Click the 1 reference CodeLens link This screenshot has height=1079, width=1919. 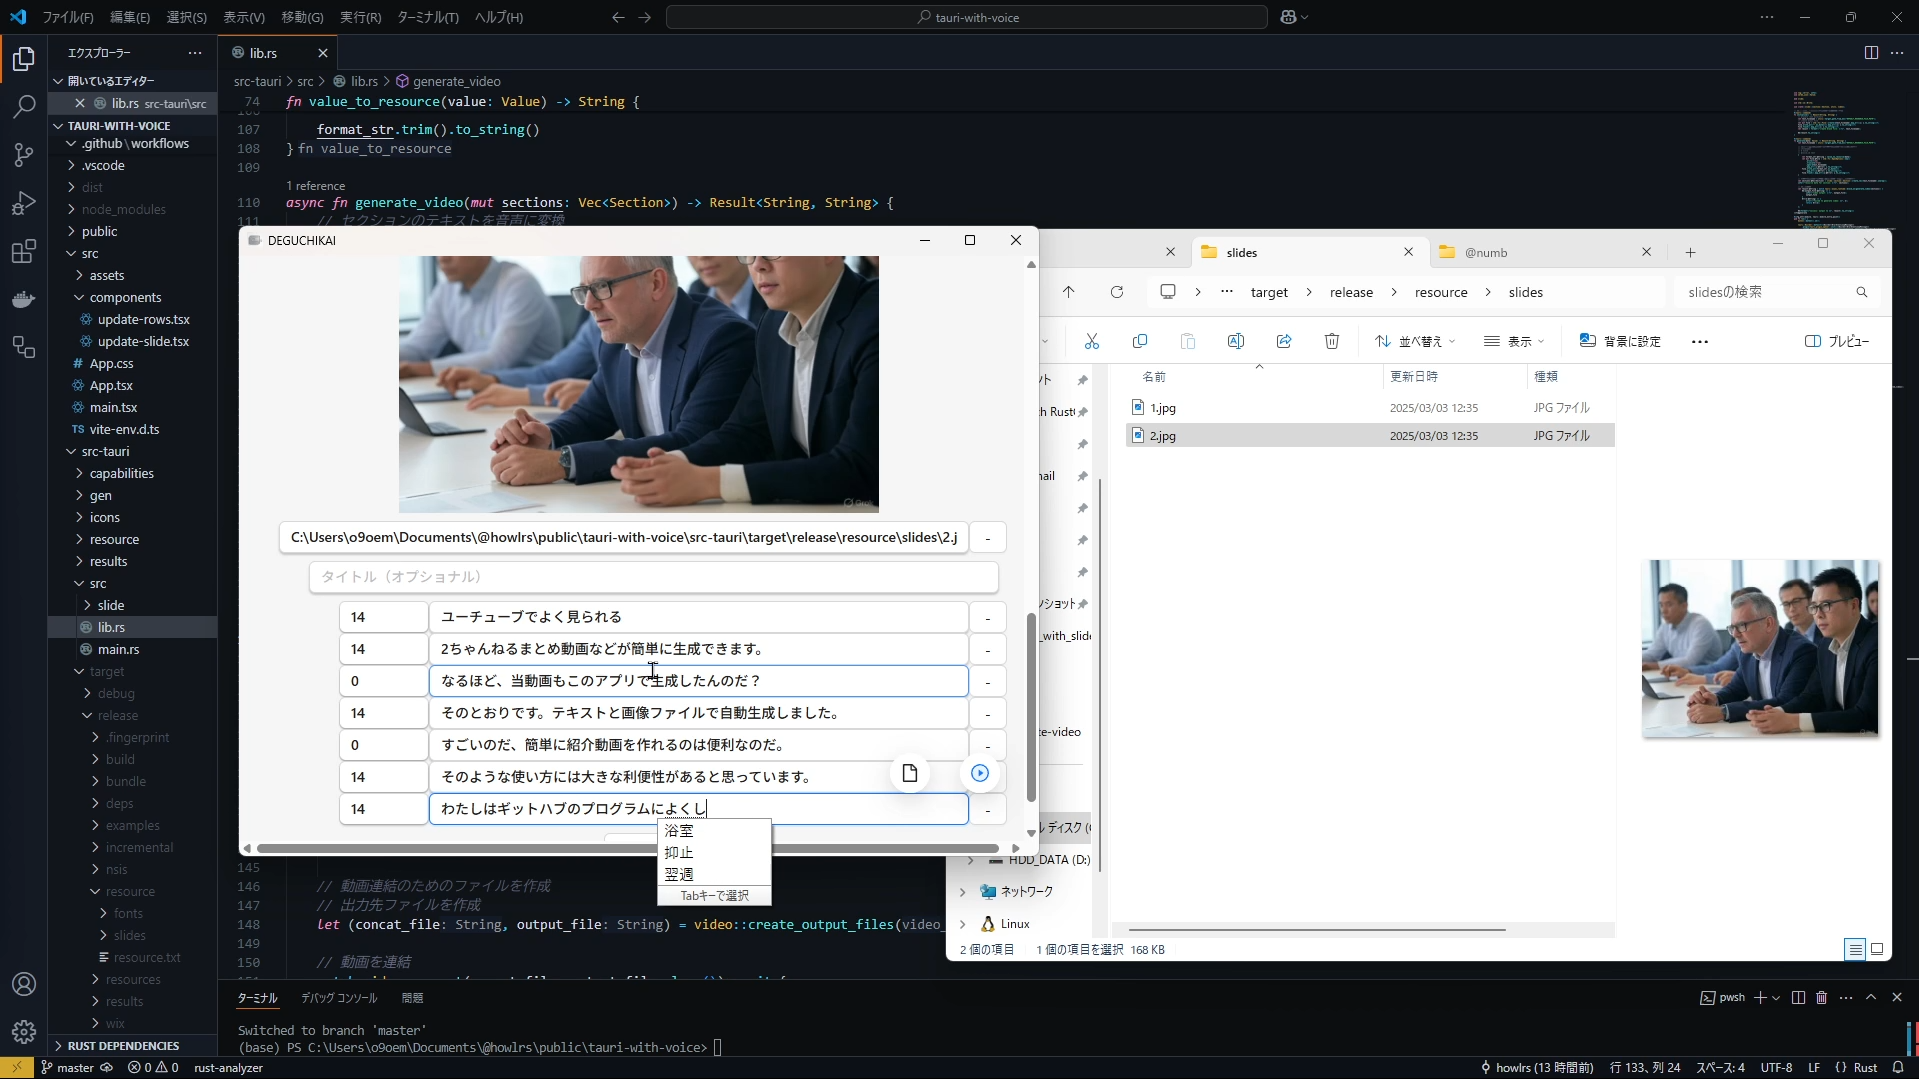click(x=316, y=185)
